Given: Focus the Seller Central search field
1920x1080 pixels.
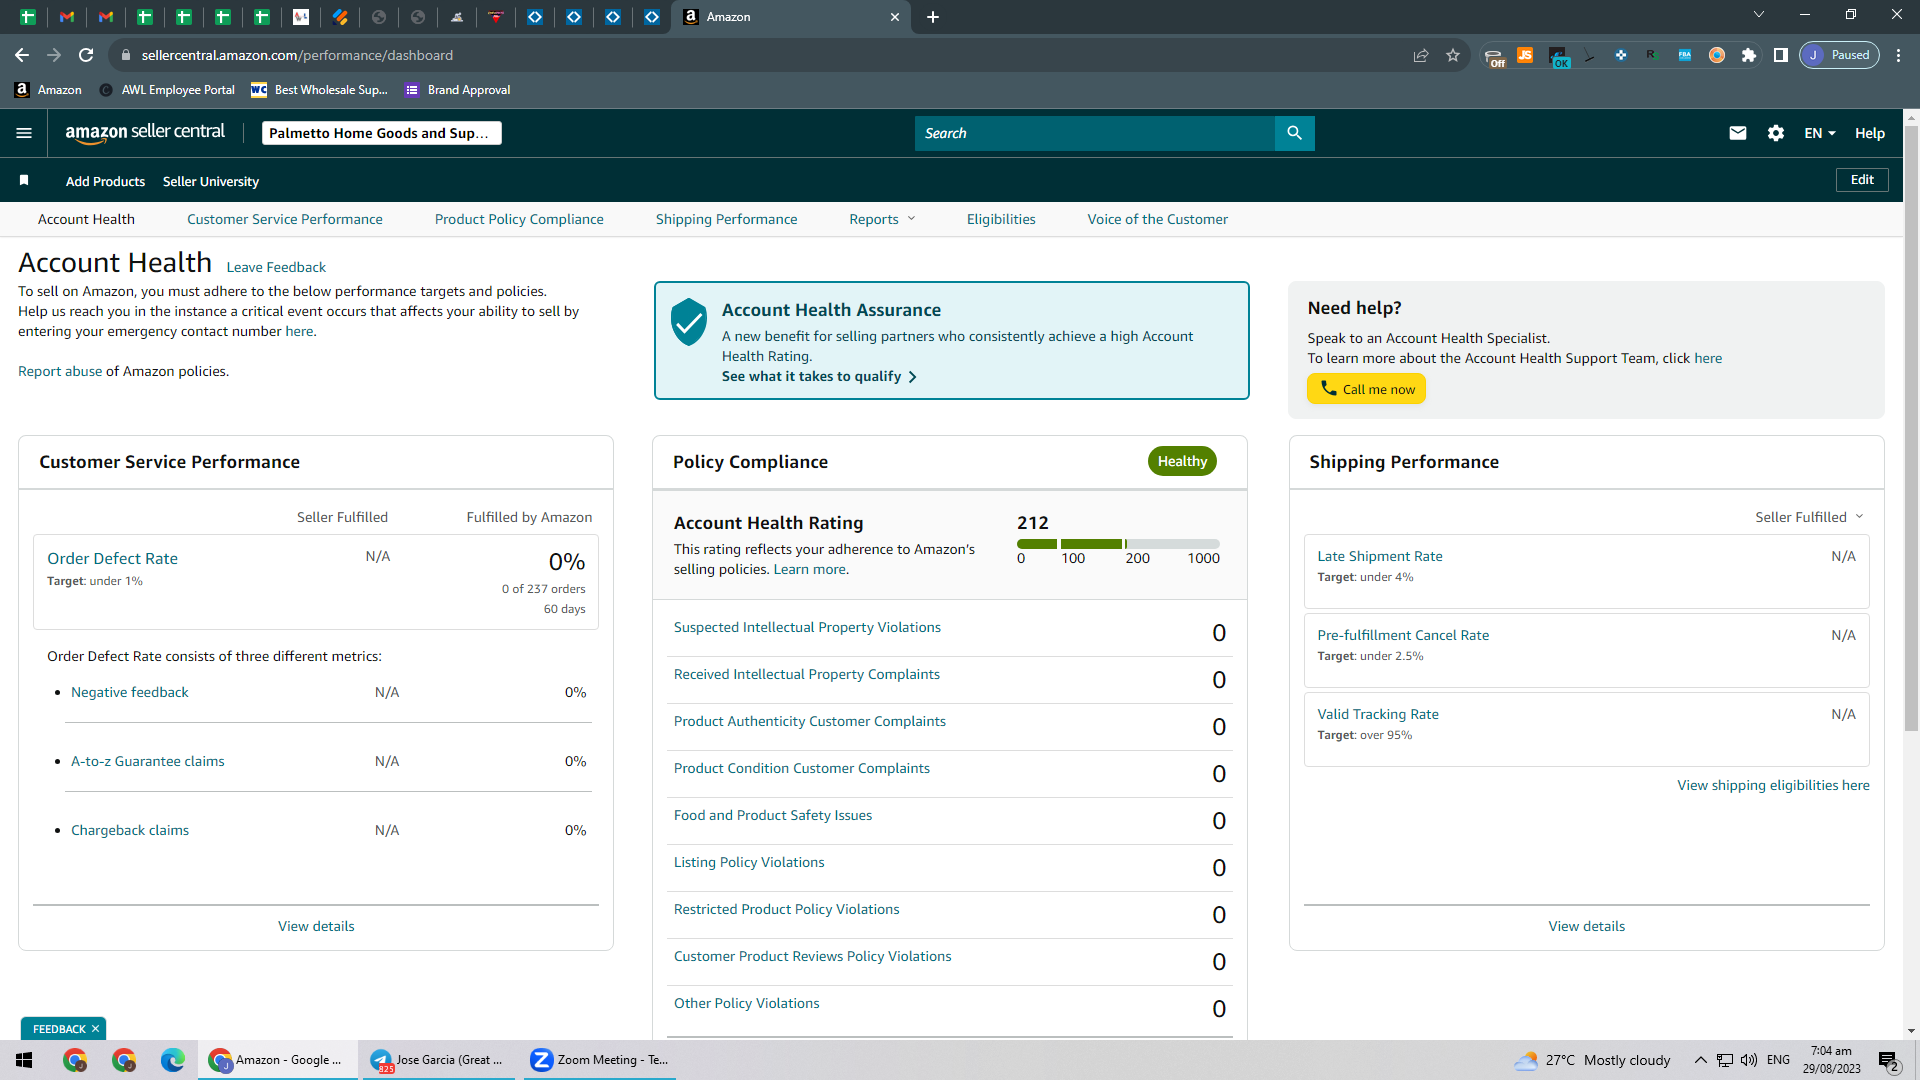Looking at the screenshot, I should click(x=1095, y=133).
